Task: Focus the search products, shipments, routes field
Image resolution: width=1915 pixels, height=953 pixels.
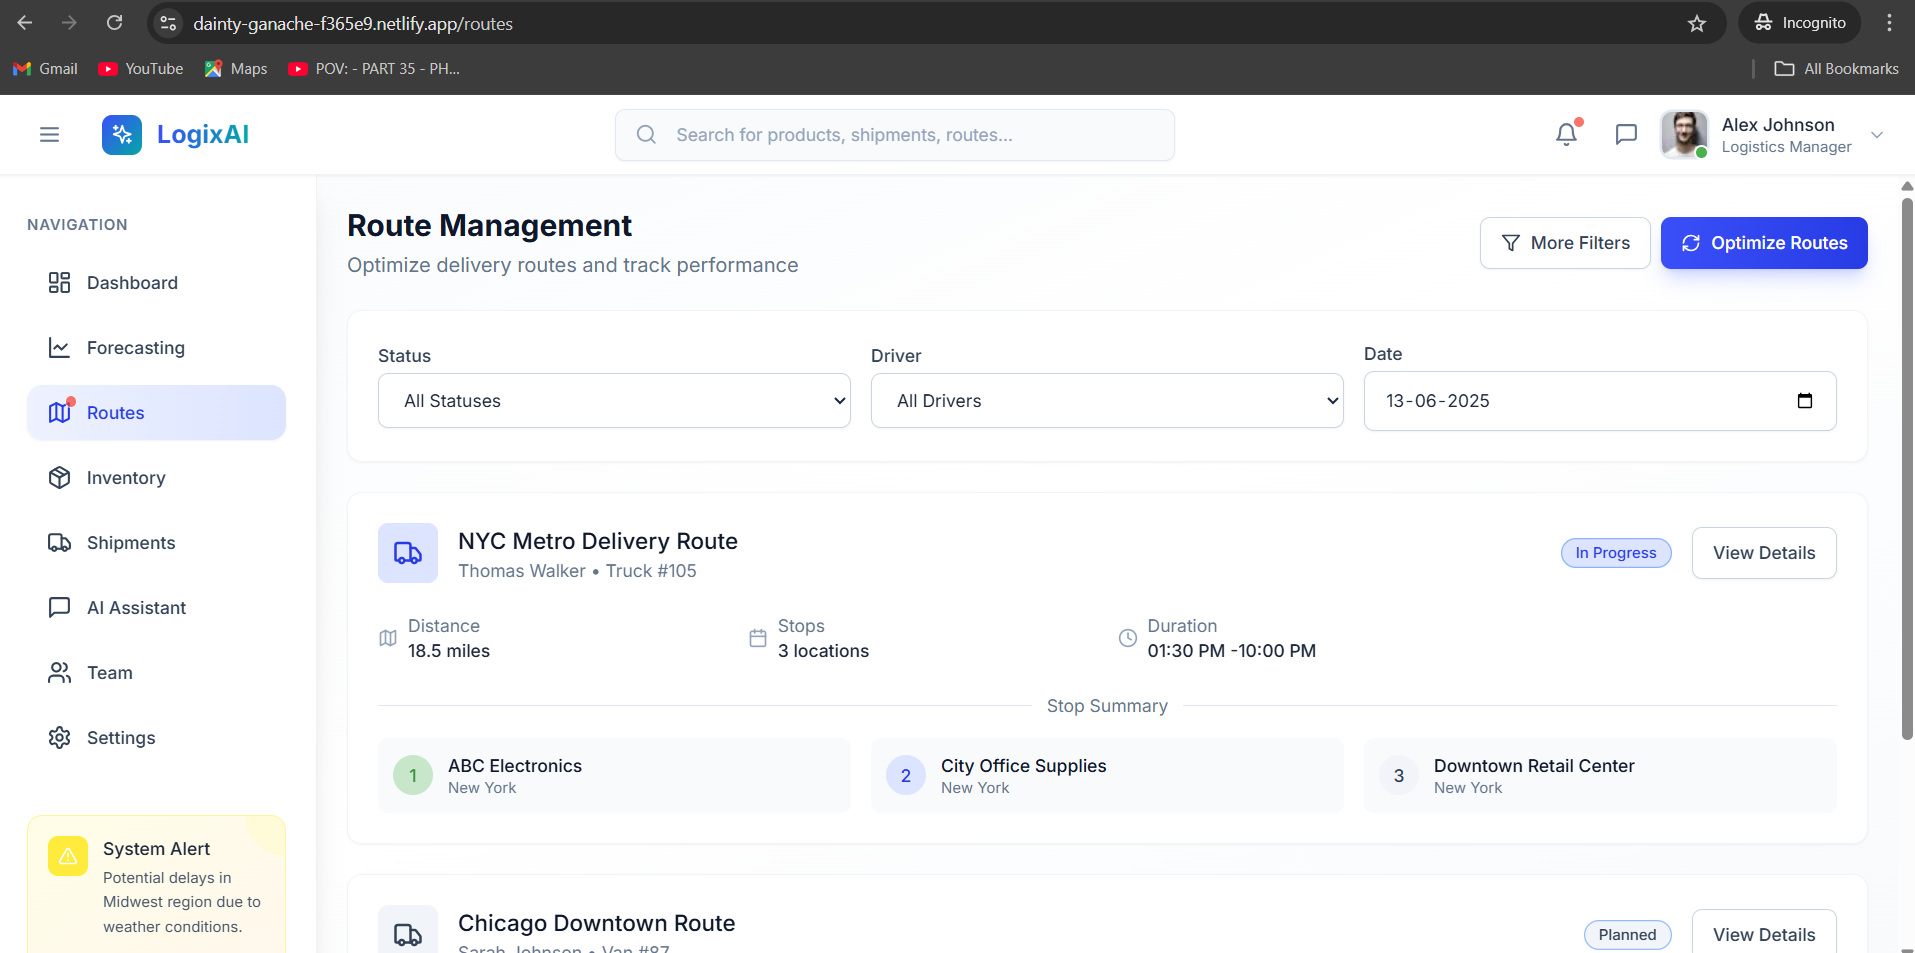Action: [x=895, y=135]
